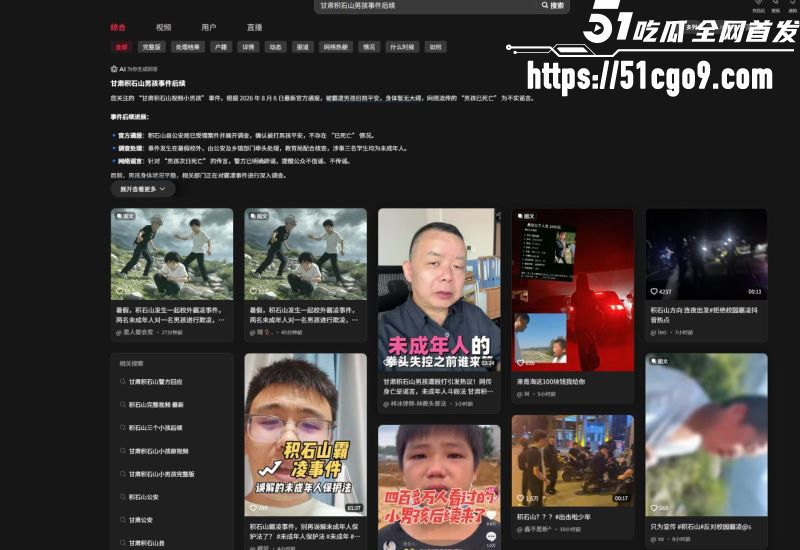Click search icon beside 甘肃积石山小孩原视频
The image size is (800, 550).
tap(122, 451)
